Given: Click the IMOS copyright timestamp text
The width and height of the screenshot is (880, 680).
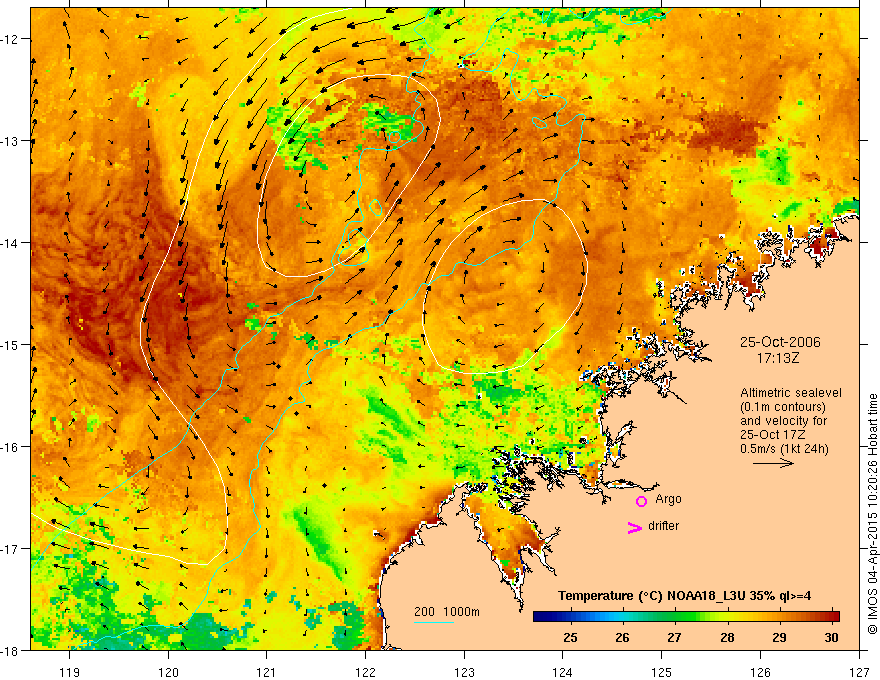Looking at the screenshot, I should 872,514.
